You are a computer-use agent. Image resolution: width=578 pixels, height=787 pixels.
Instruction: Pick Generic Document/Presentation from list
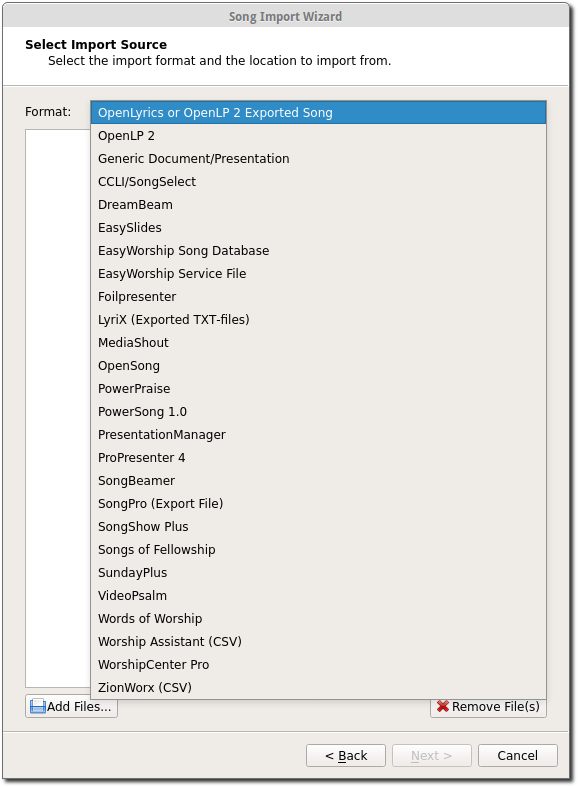(x=318, y=159)
